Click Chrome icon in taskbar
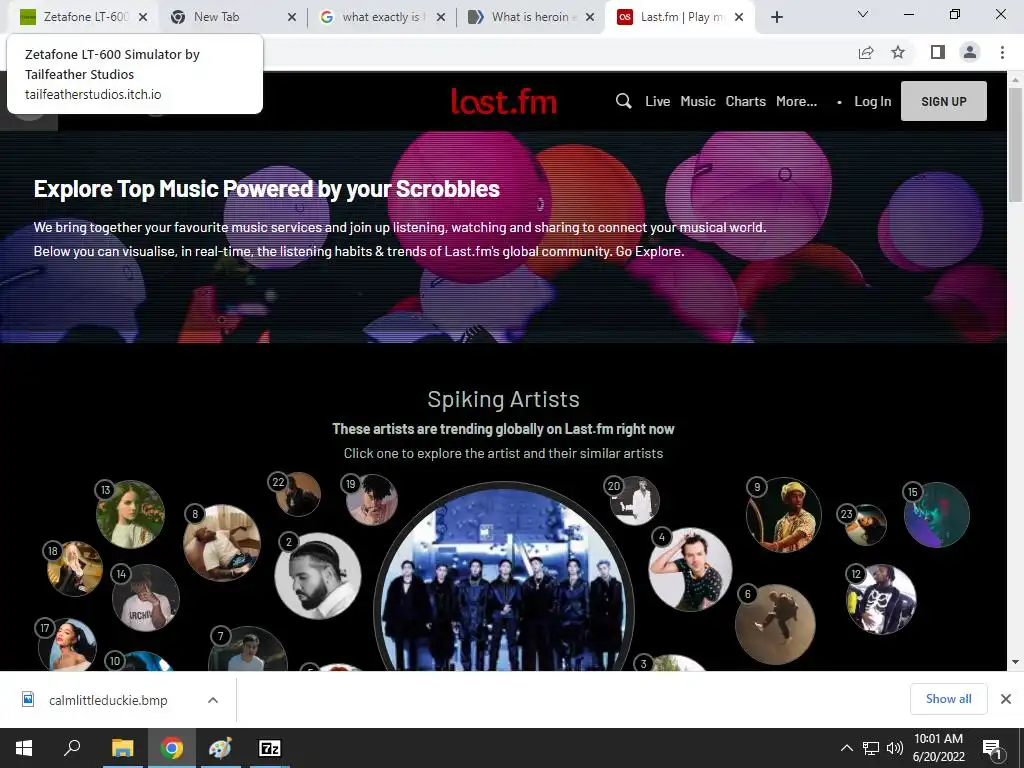 pyautogui.click(x=172, y=748)
